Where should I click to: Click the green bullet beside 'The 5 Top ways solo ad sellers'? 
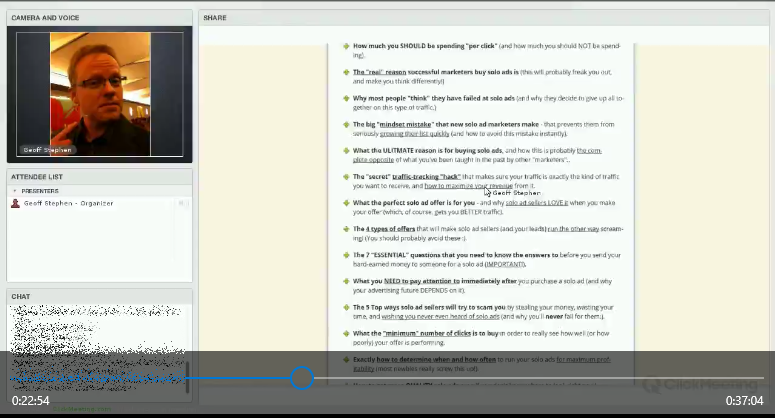[346, 307]
